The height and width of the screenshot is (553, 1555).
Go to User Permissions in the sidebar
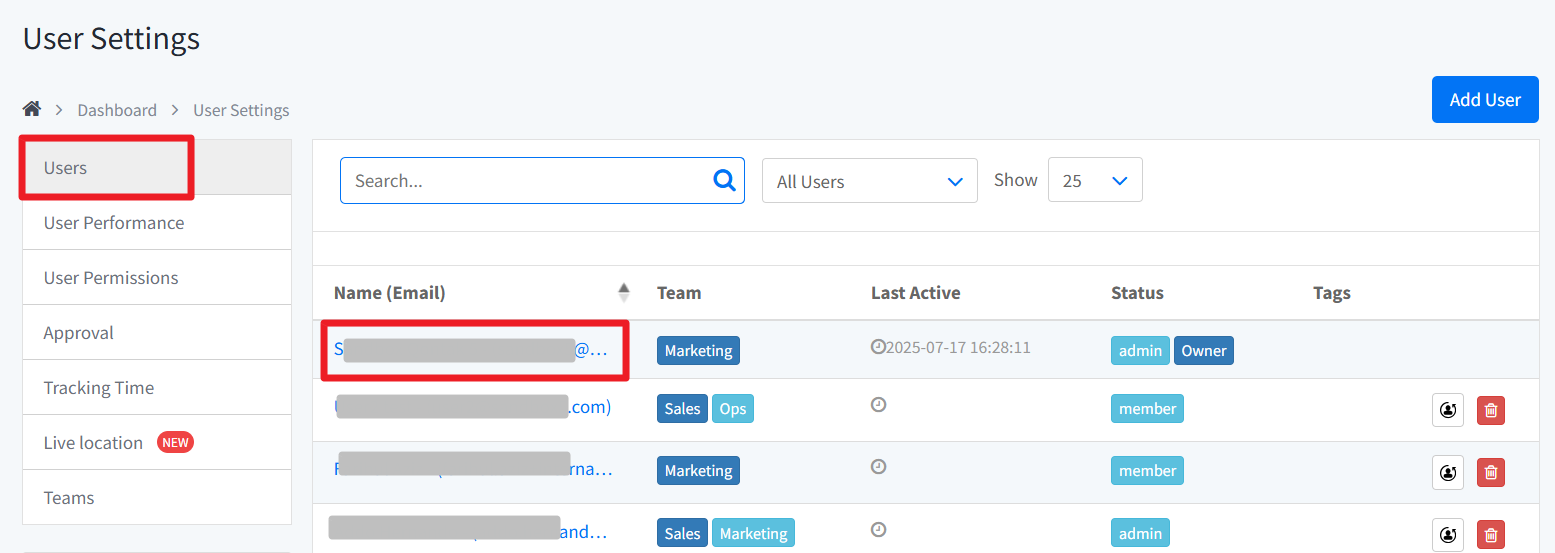(111, 278)
